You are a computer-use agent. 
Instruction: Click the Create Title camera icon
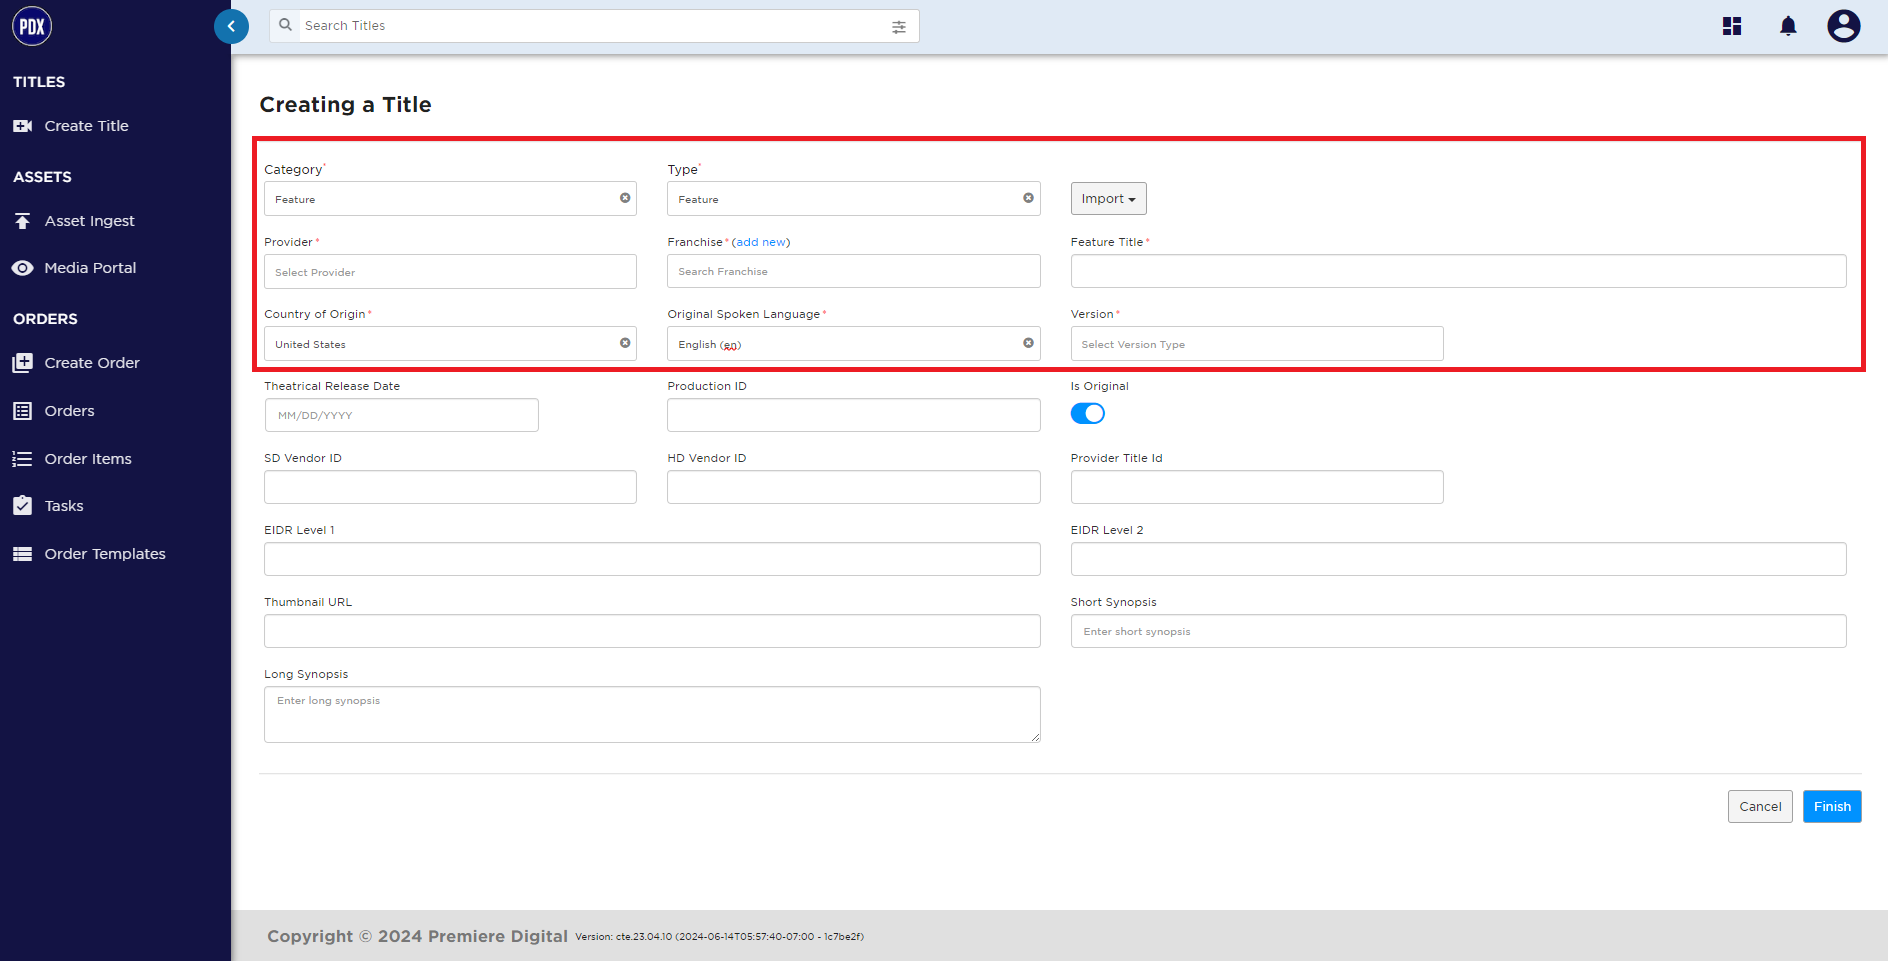click(x=22, y=126)
